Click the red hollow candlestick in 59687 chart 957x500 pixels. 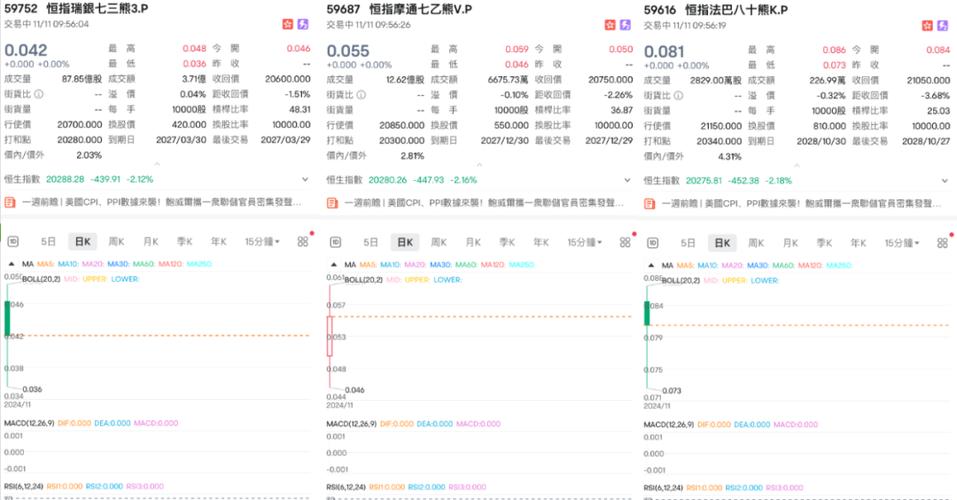tap(330, 336)
